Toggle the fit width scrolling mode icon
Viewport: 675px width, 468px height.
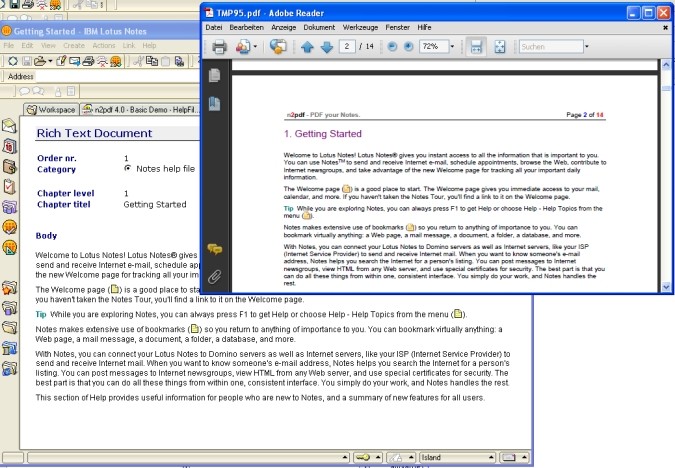tap(476, 46)
